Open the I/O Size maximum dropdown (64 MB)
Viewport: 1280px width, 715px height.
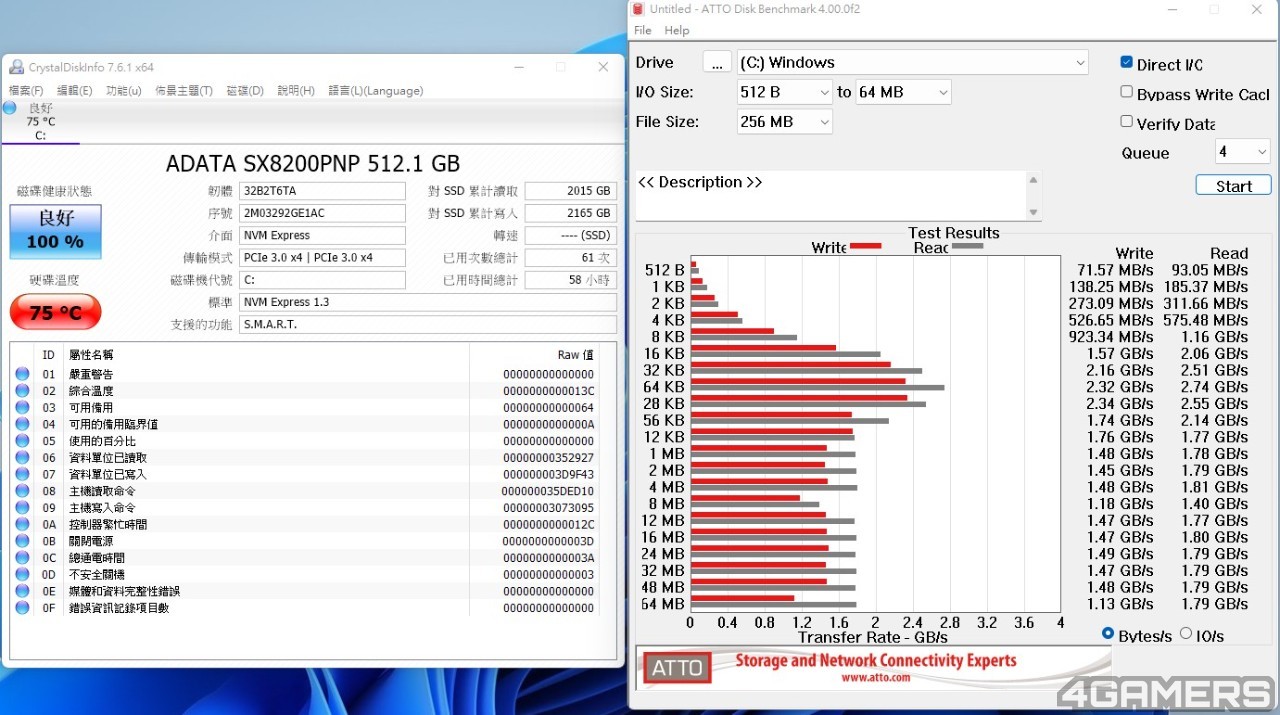(903, 92)
